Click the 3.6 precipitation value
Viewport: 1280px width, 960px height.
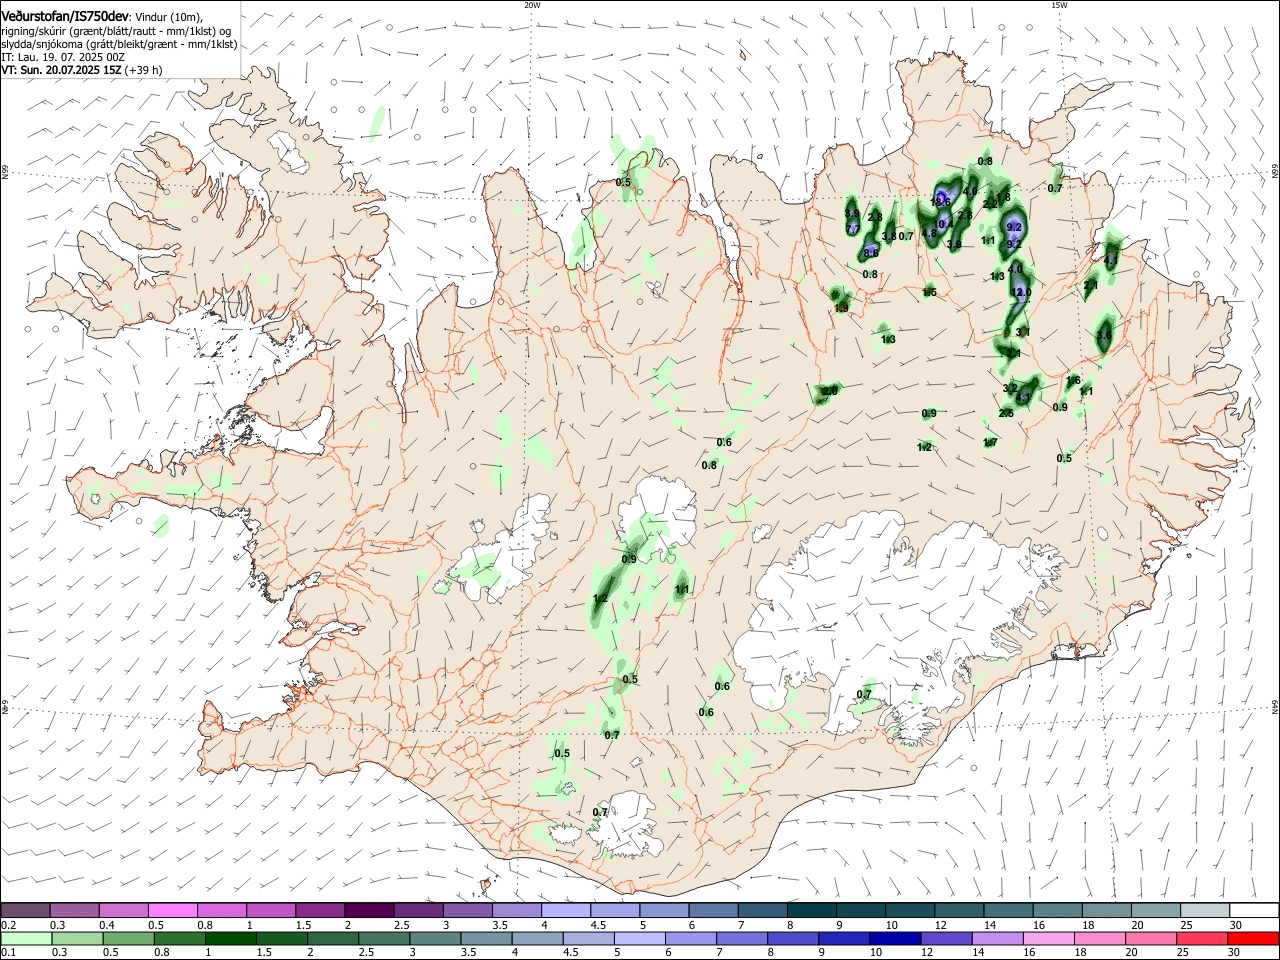(1104, 335)
